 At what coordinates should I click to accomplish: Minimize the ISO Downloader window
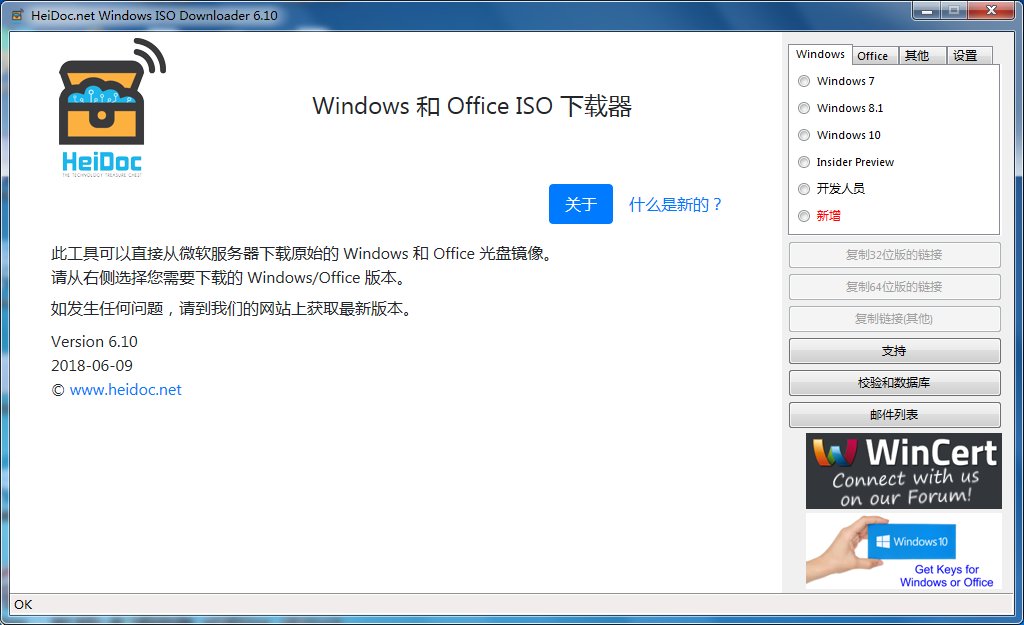click(926, 10)
